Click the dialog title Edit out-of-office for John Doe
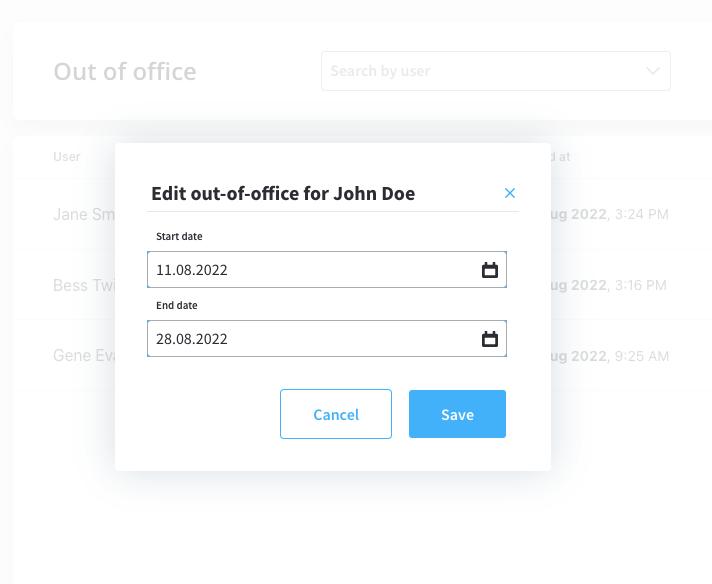Viewport: 712px width, 584px height. (283, 193)
